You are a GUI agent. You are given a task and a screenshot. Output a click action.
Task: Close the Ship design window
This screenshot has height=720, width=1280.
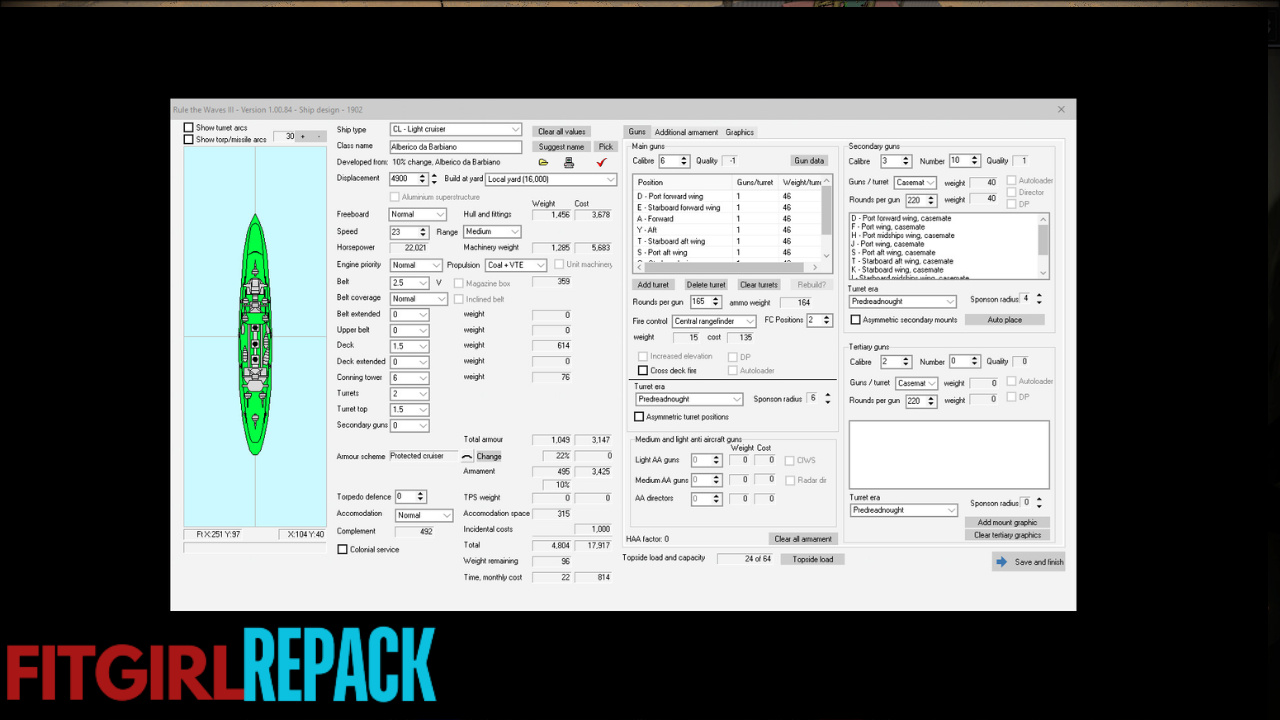pos(1061,109)
